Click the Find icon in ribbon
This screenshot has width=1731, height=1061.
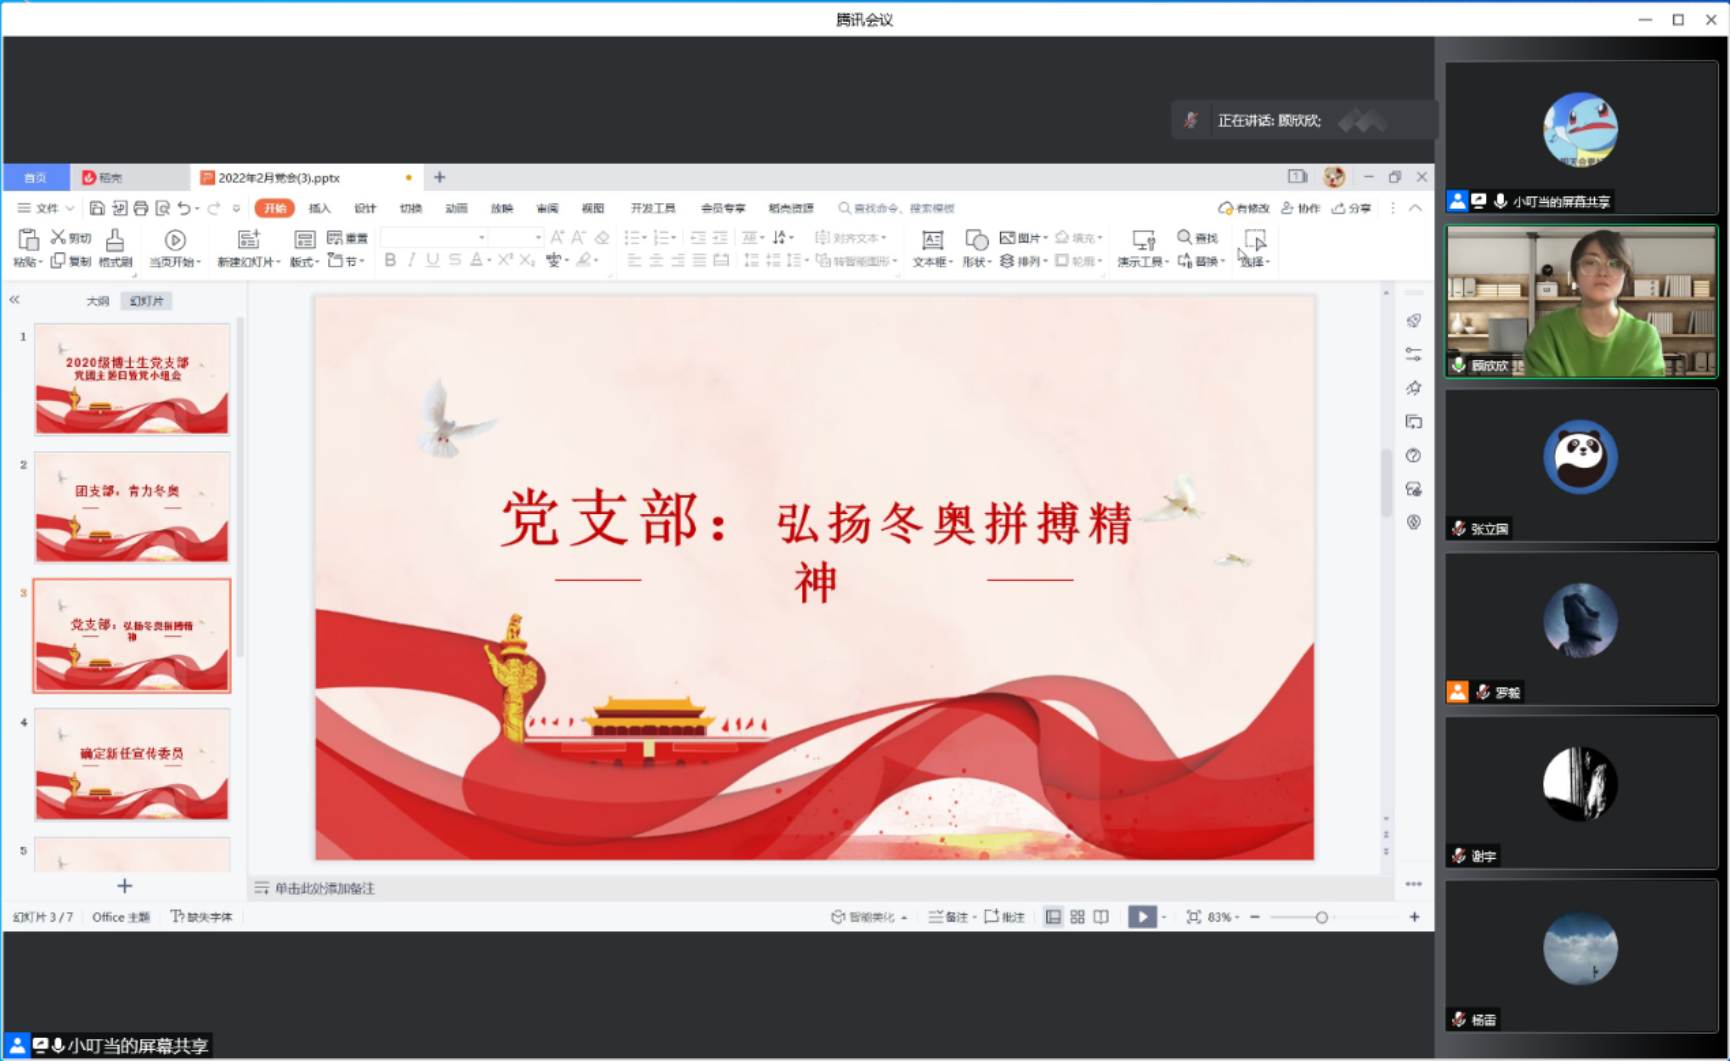point(1198,237)
